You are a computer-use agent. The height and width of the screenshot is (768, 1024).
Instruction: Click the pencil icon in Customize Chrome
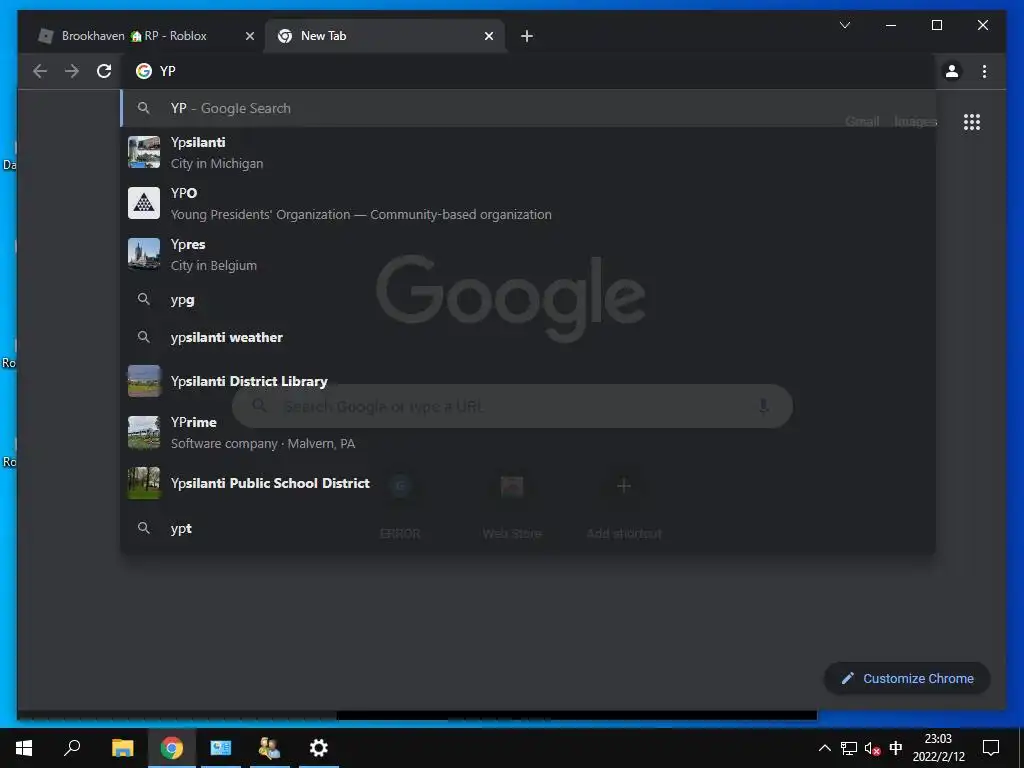[847, 679]
